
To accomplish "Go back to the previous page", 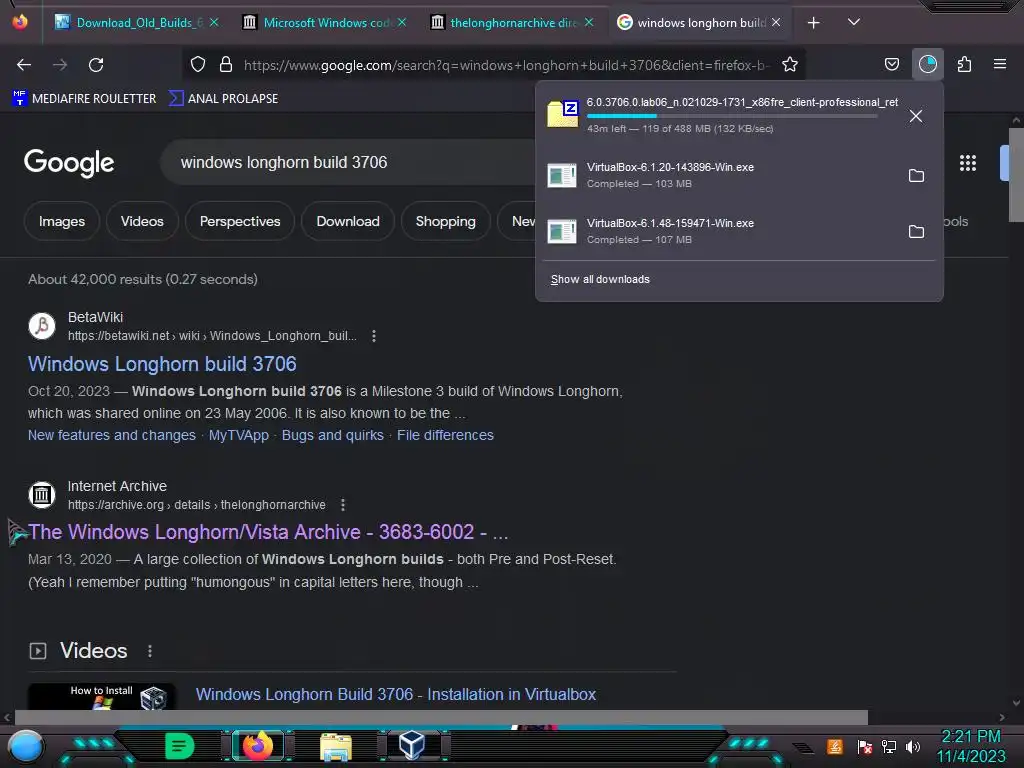I will point(24,65).
